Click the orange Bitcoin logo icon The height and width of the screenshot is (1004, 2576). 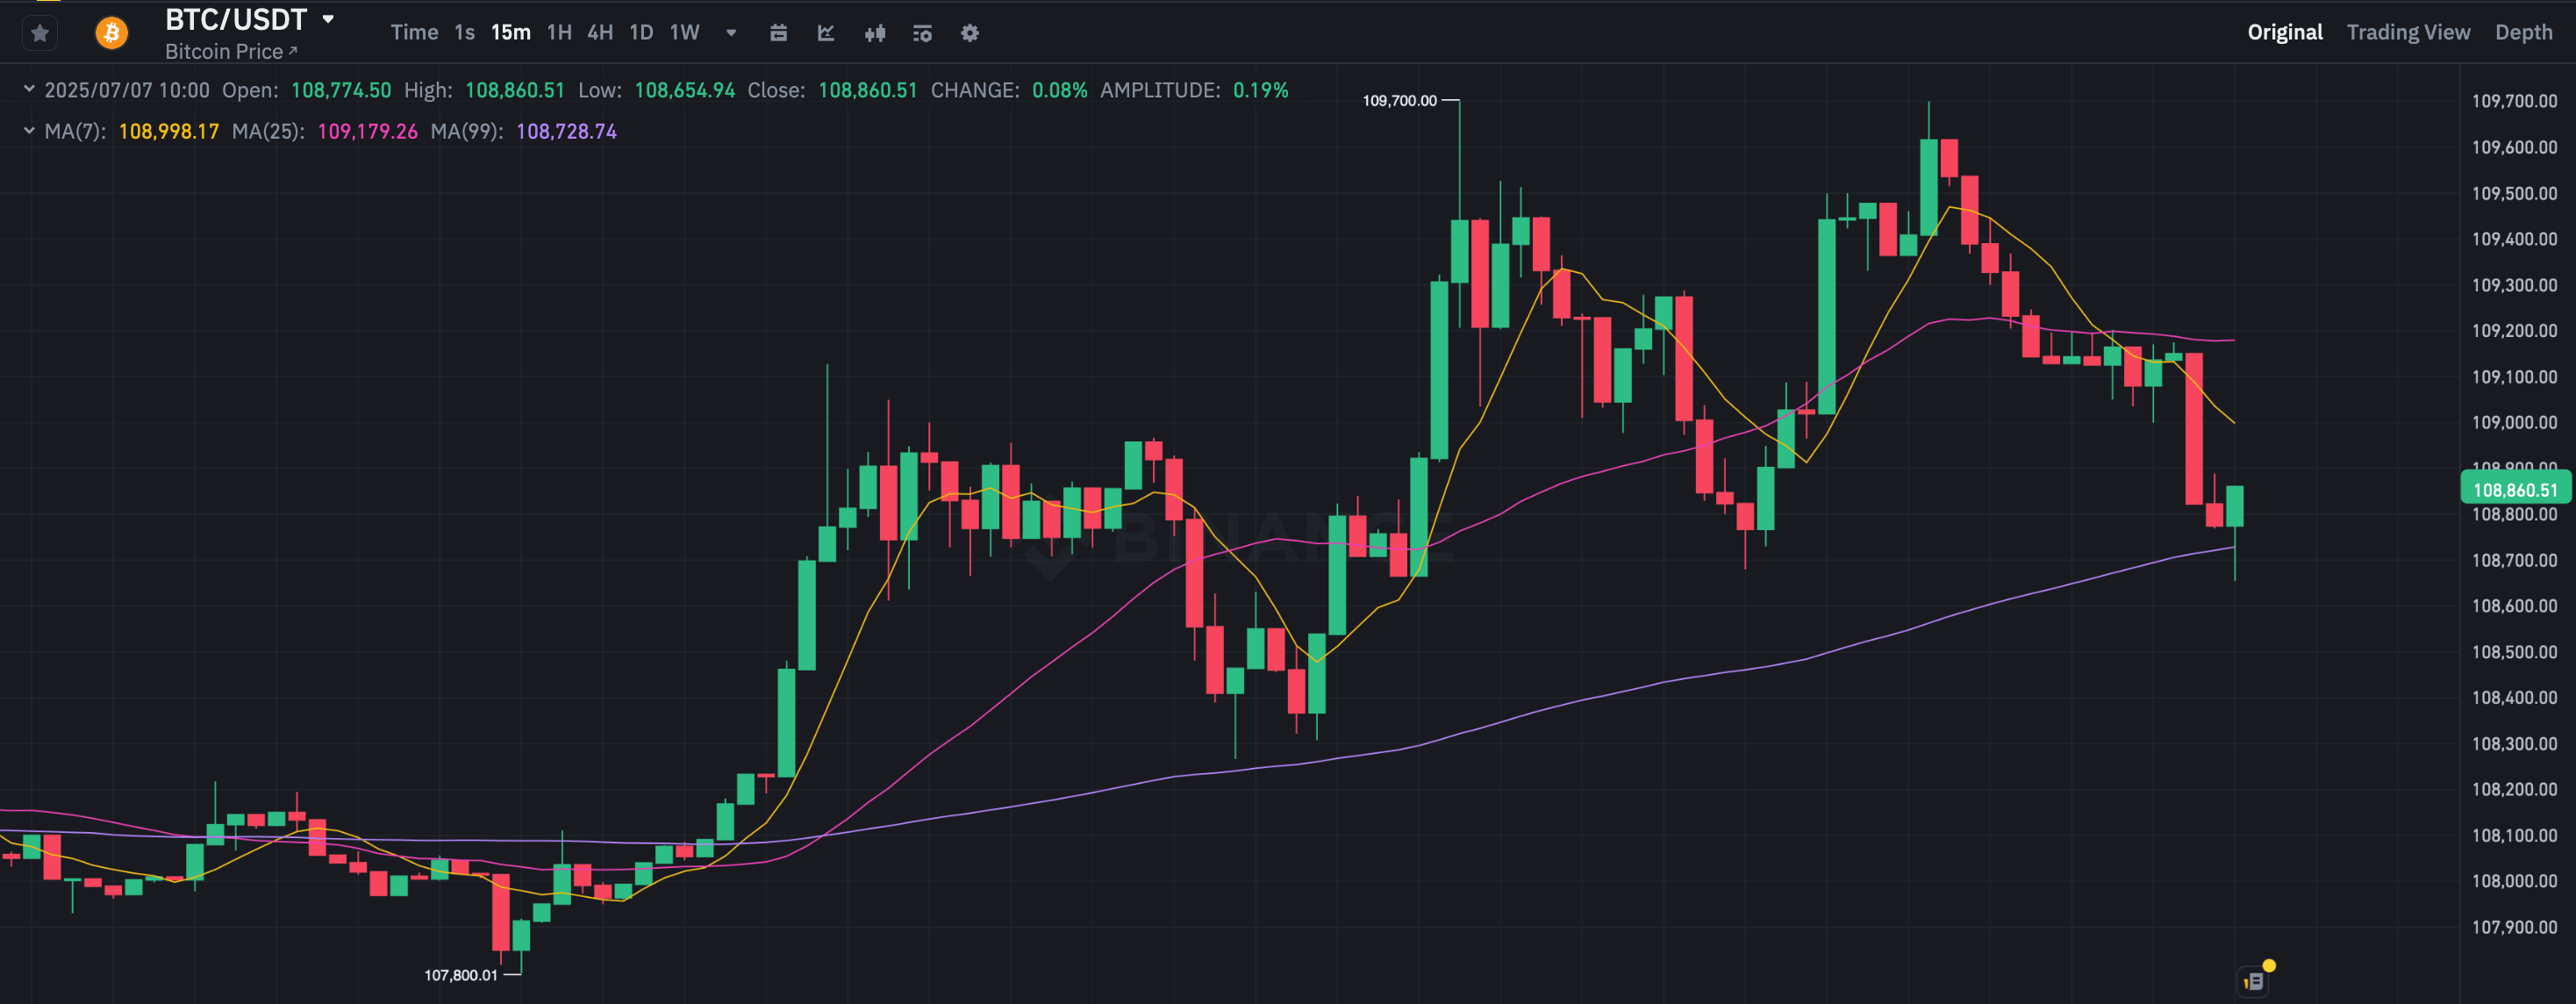click(111, 33)
